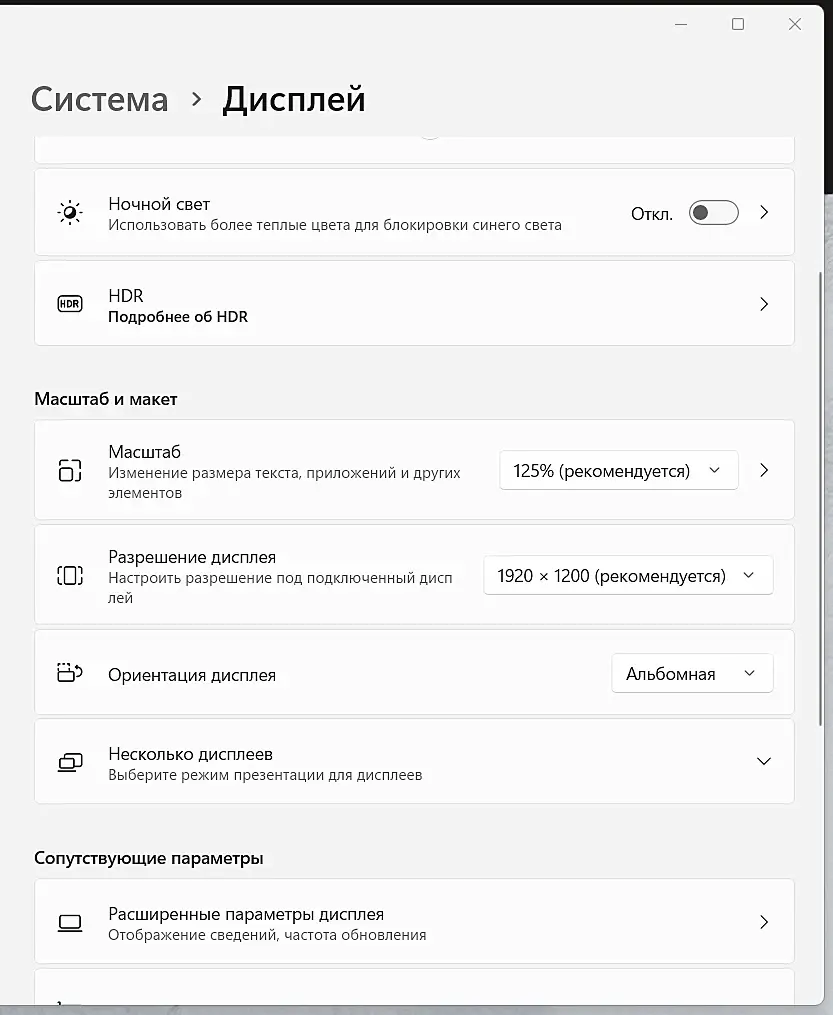833x1015 pixels.
Task: Open the HDR settings row chevron
Action: tap(764, 304)
